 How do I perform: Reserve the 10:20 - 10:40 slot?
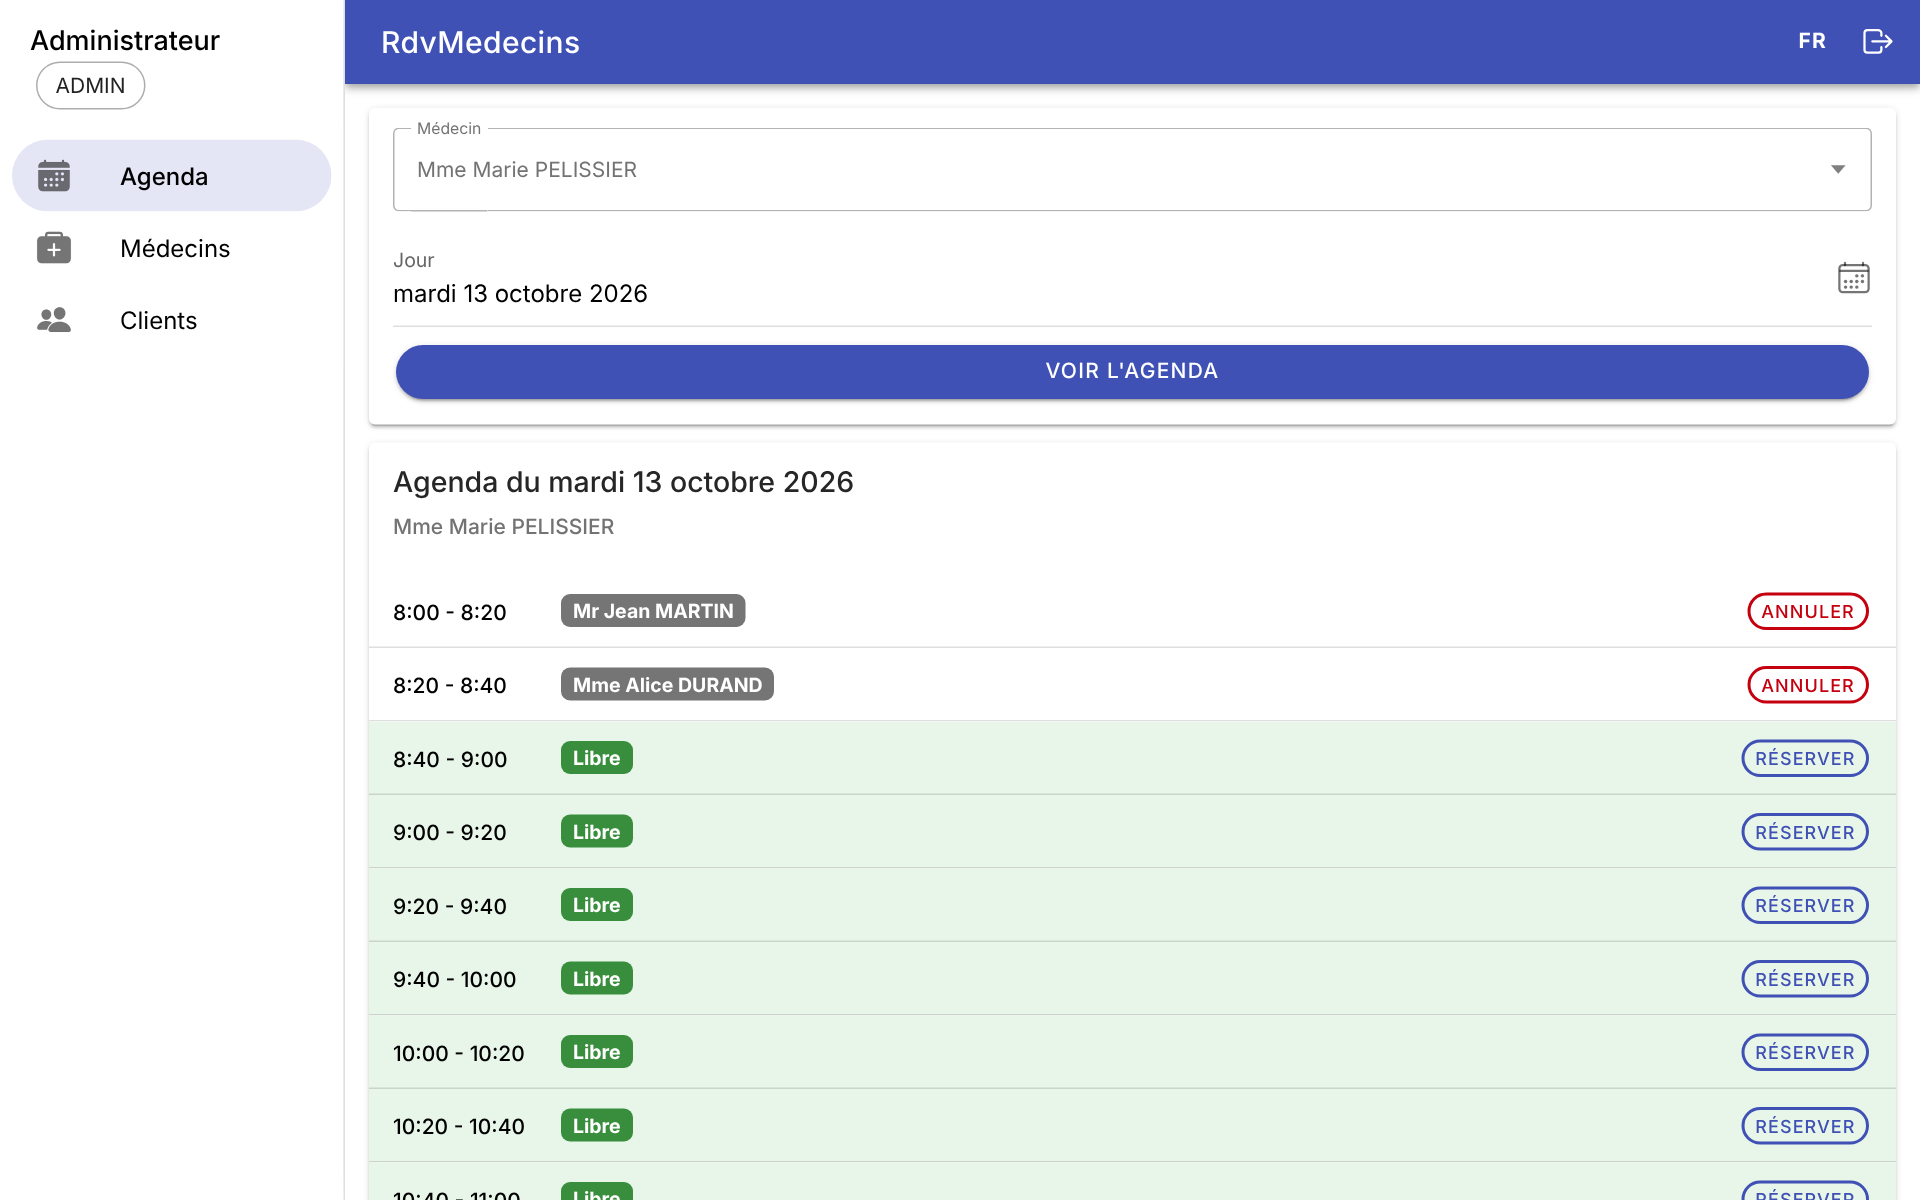click(1805, 1127)
